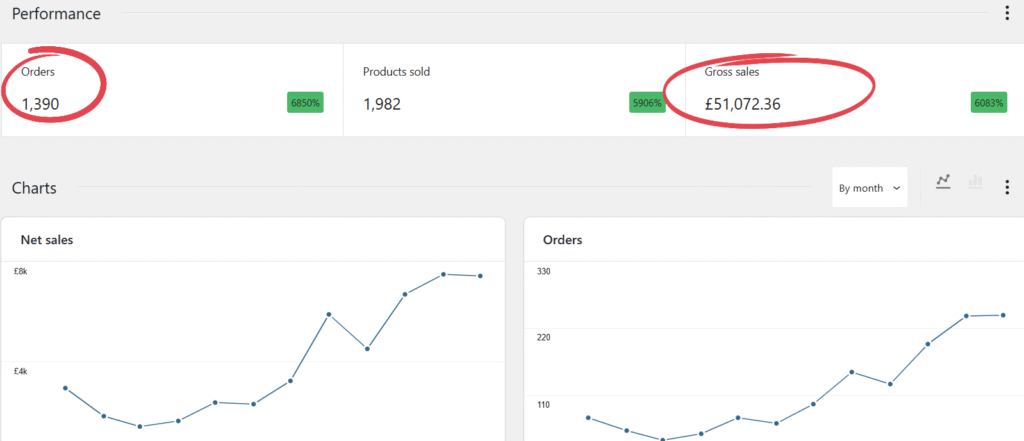
Task: Select the highest Net sales data point
Action: (443, 274)
